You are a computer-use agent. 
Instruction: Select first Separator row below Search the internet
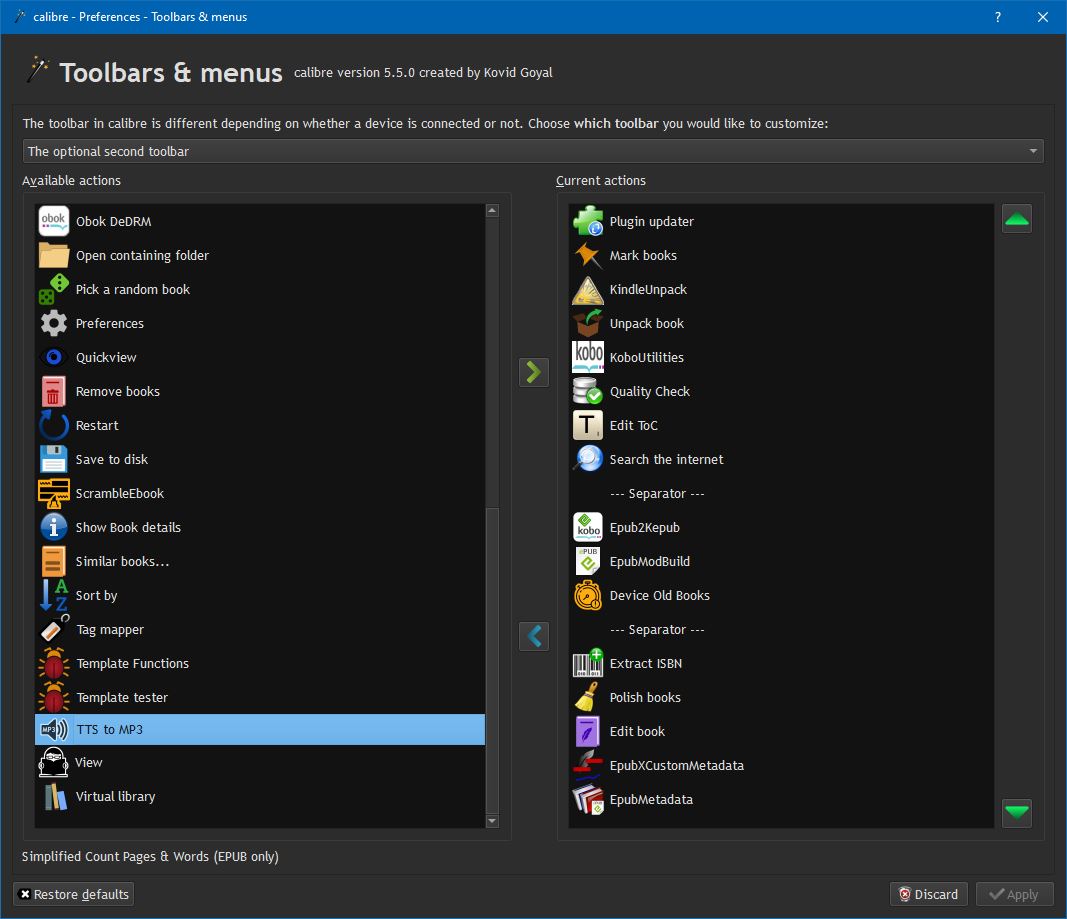pyautogui.click(x=781, y=493)
